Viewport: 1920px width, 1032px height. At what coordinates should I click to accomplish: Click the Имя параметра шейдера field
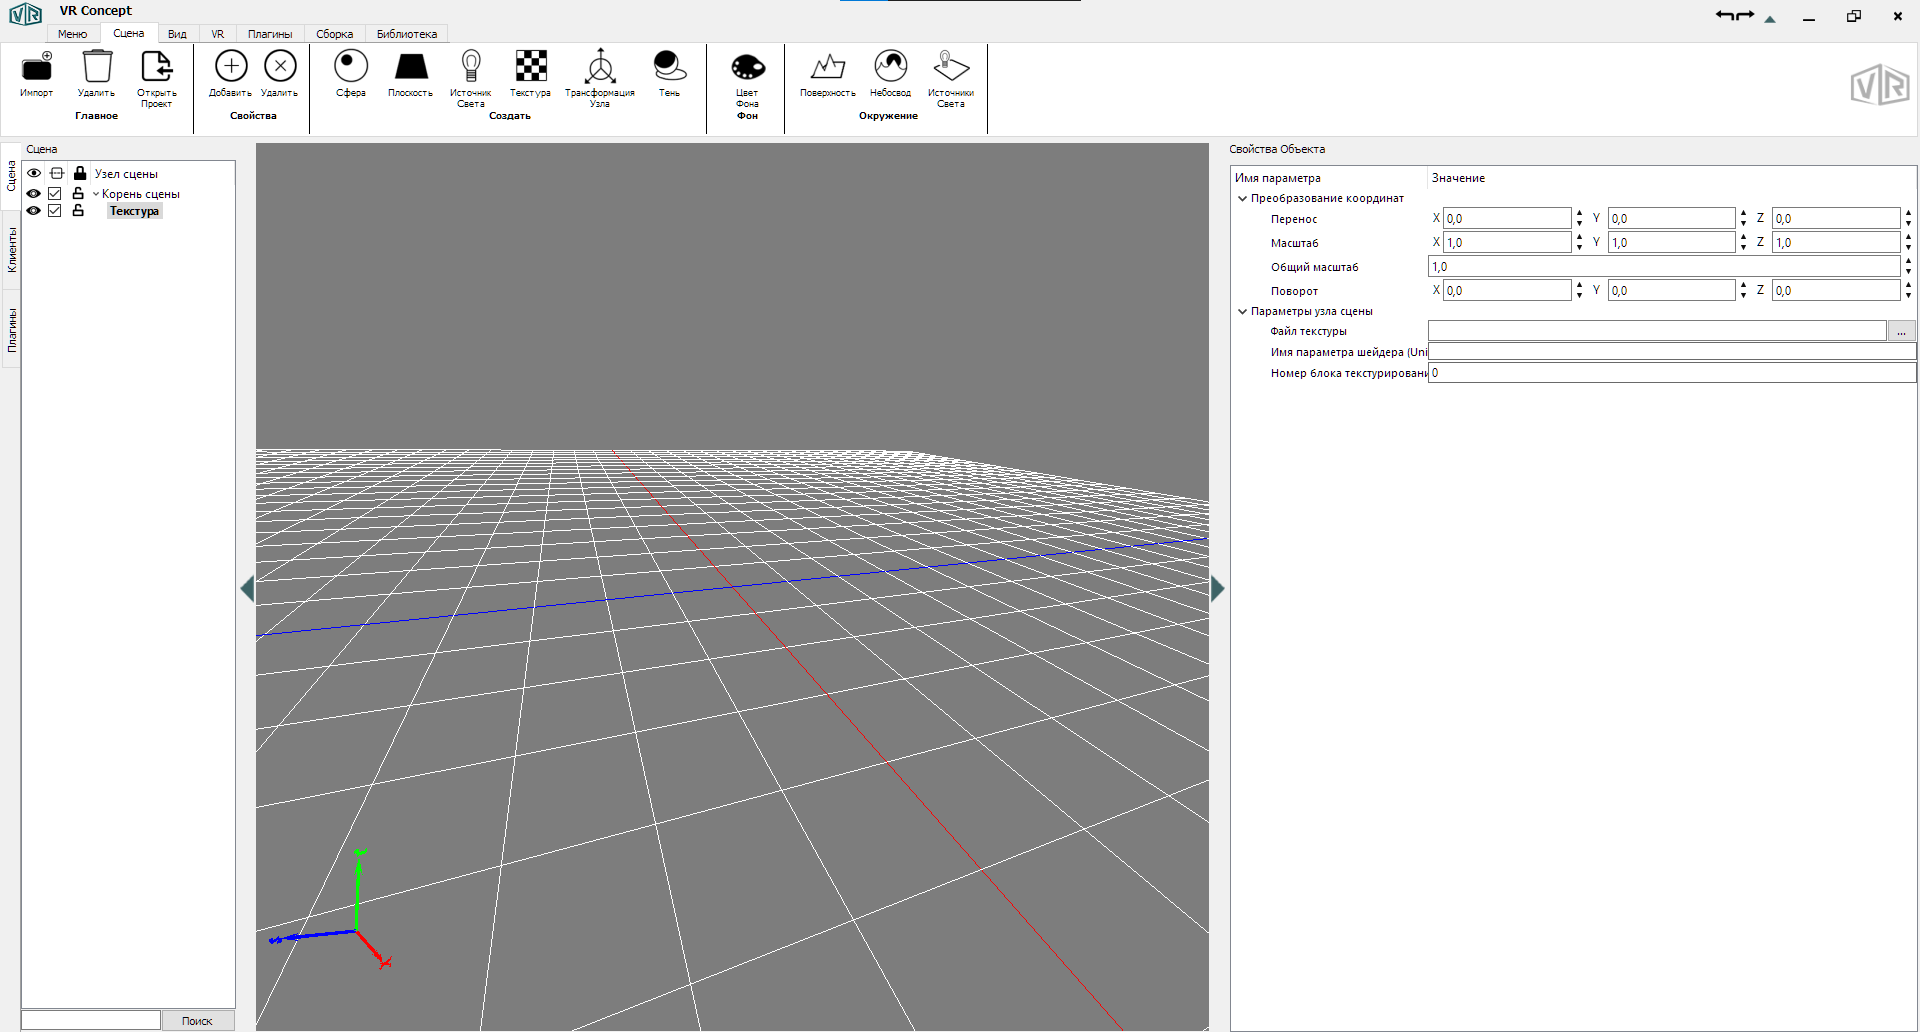click(x=1672, y=352)
